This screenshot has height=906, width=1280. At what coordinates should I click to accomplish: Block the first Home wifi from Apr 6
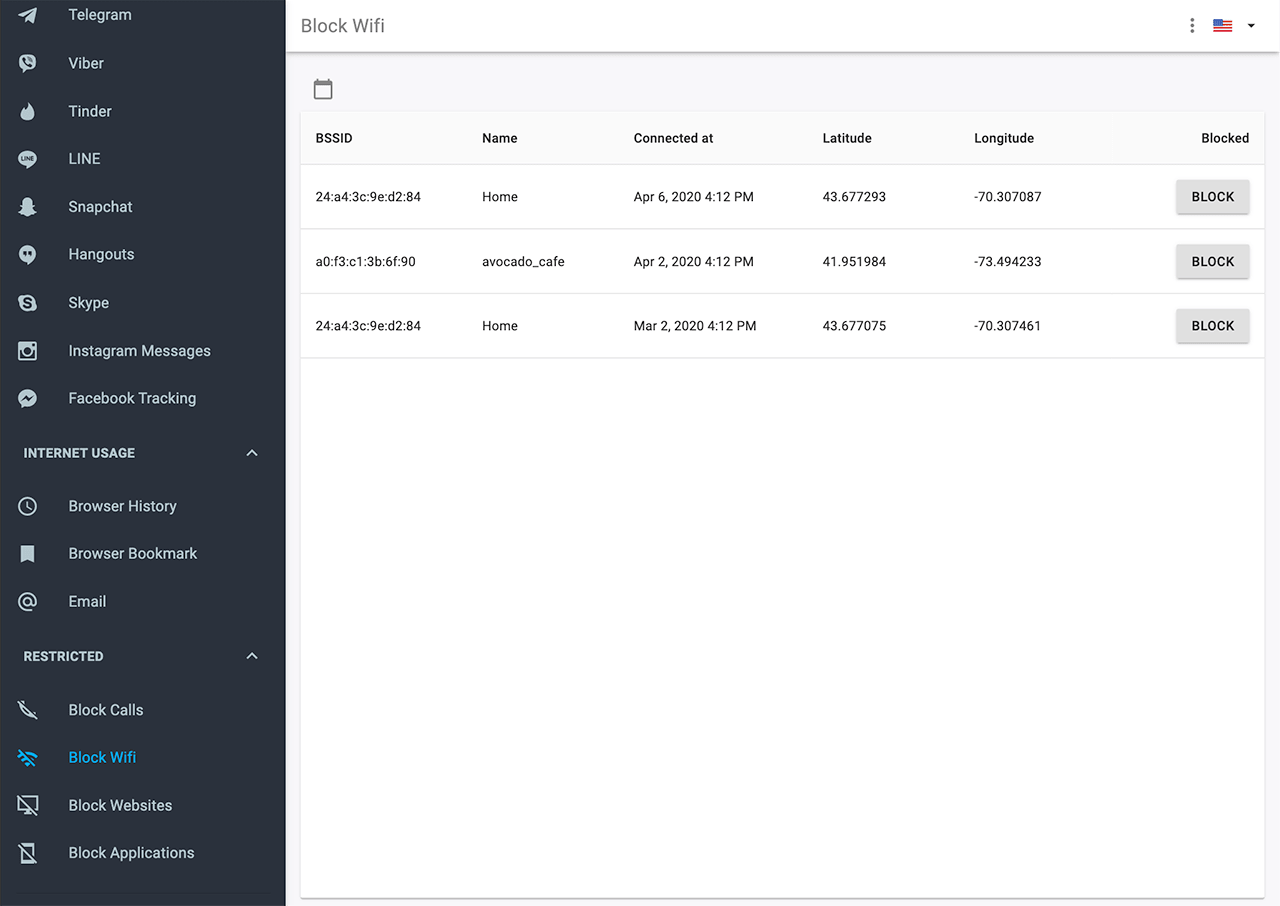1212,197
